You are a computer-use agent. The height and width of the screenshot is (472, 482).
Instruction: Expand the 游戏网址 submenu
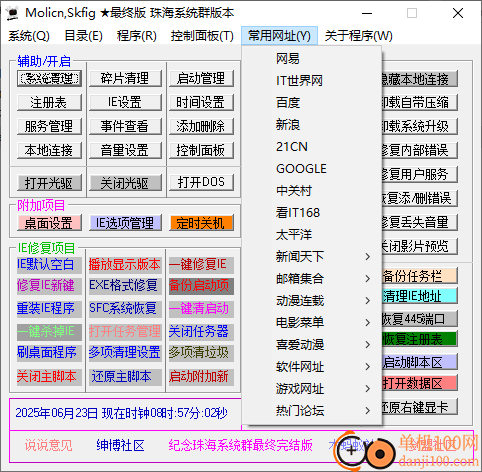(x=312, y=389)
